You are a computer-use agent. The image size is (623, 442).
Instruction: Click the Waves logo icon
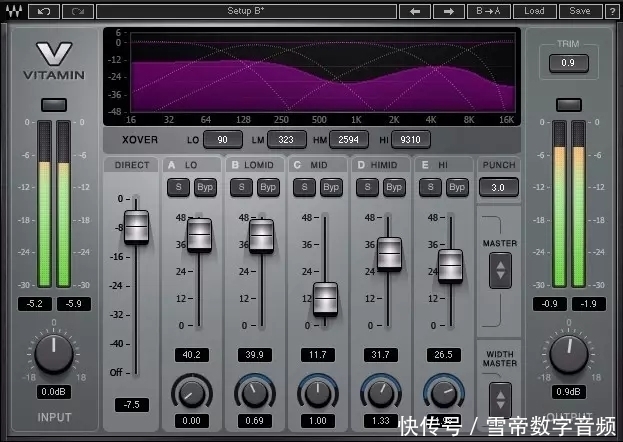point(13,11)
